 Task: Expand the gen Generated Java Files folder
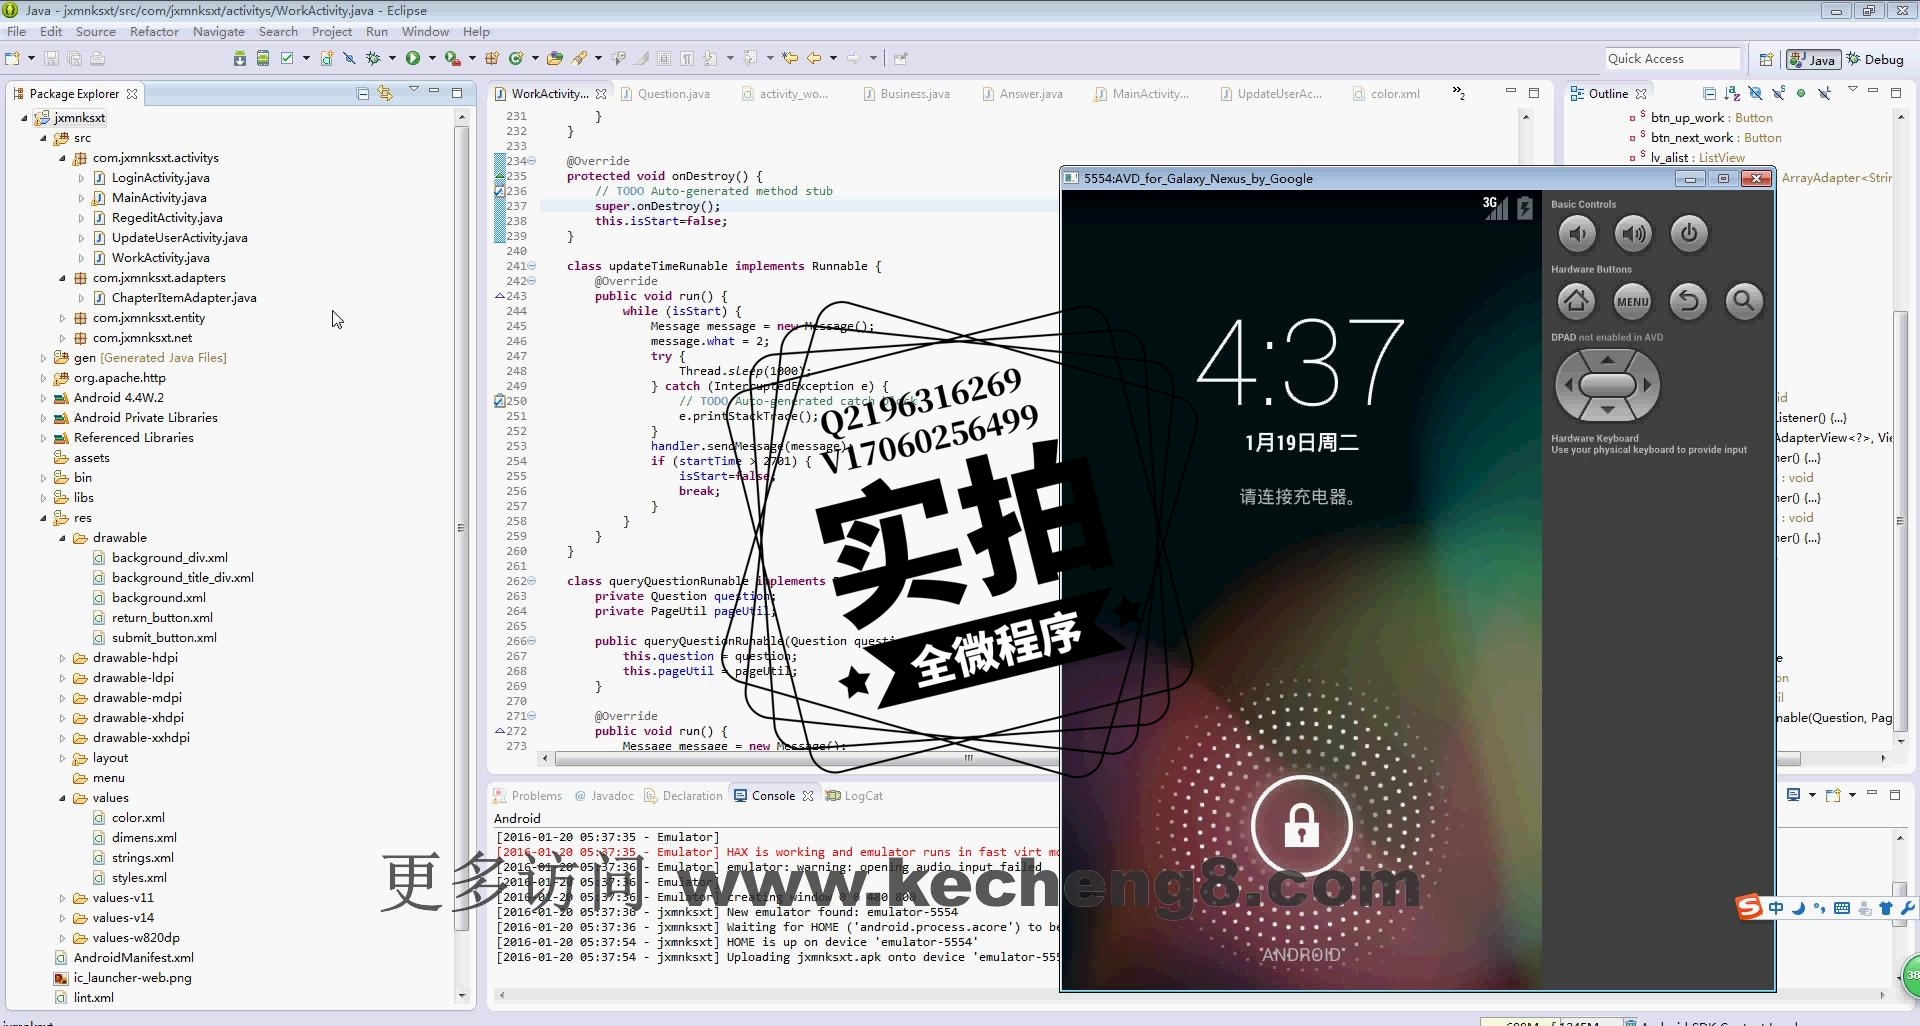coord(43,358)
